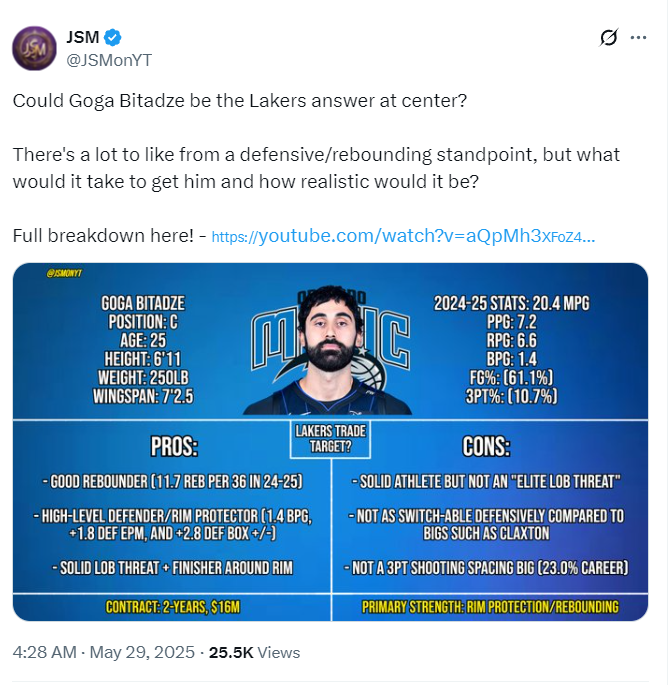Click the tweet's opening line about Goga Bitadze
Image resolution: width=669 pixels, height=685 pixels.
[240, 101]
